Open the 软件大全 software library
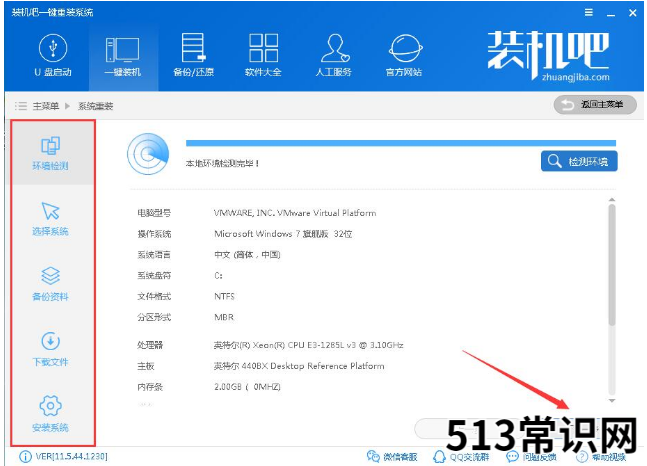Screen dimensions: 647x466 (x=263, y=55)
